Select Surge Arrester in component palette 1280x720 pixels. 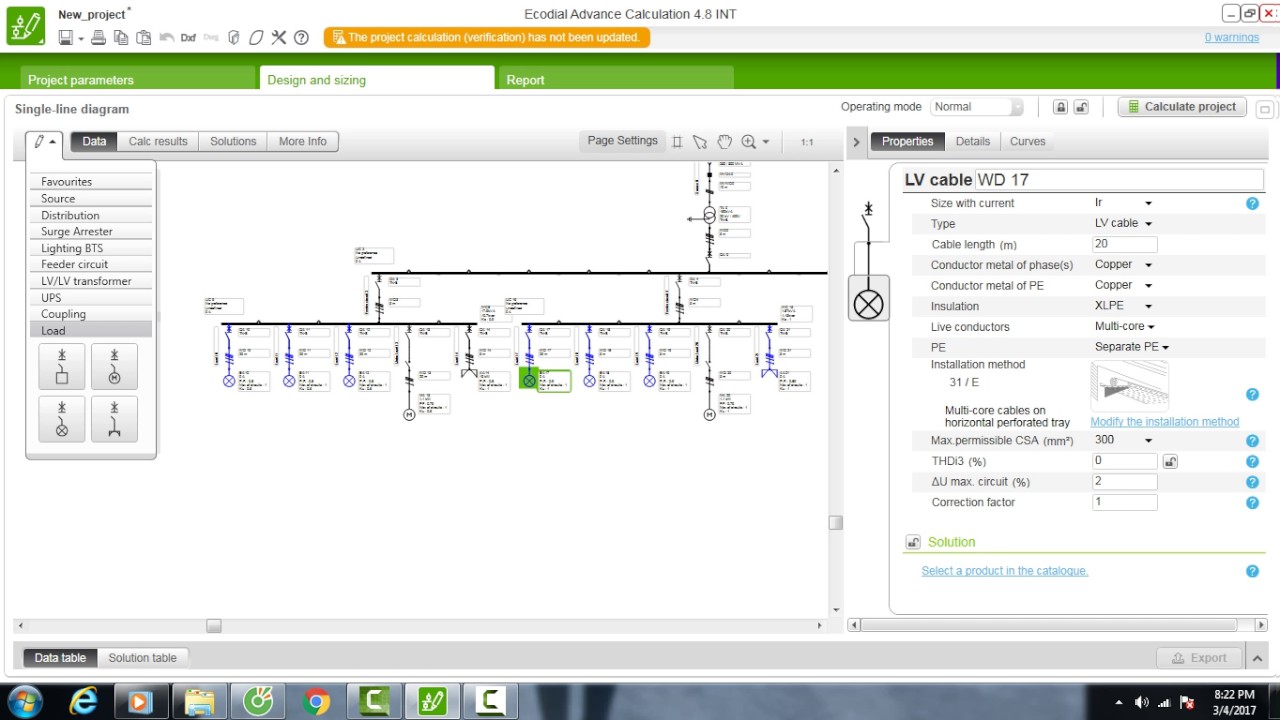pyautogui.click(x=91, y=231)
